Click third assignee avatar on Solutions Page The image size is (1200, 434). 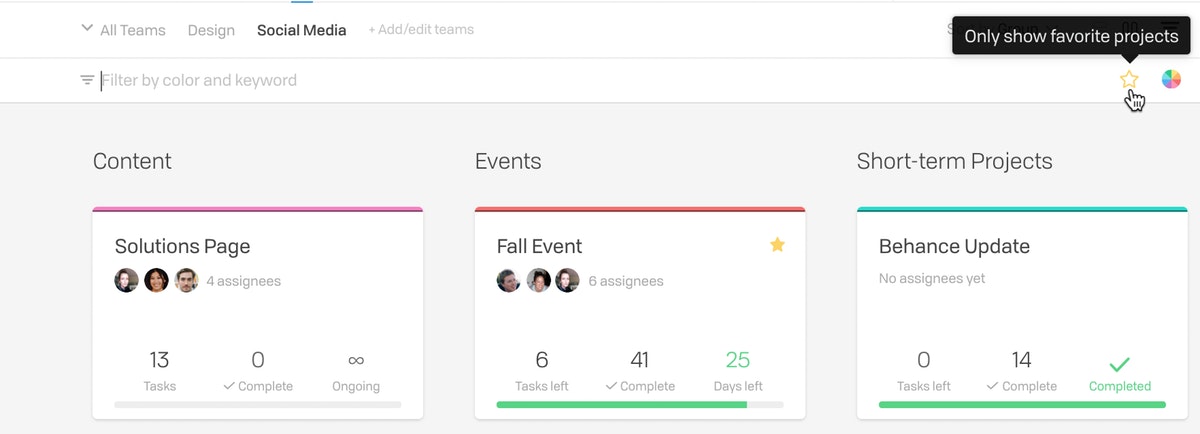(x=186, y=281)
